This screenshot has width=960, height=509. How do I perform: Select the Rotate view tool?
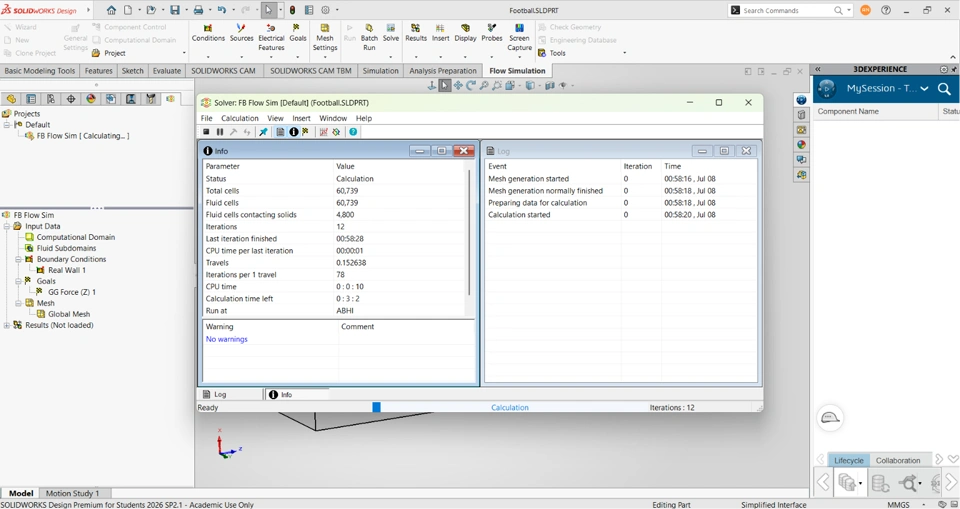pyautogui.click(x=471, y=86)
